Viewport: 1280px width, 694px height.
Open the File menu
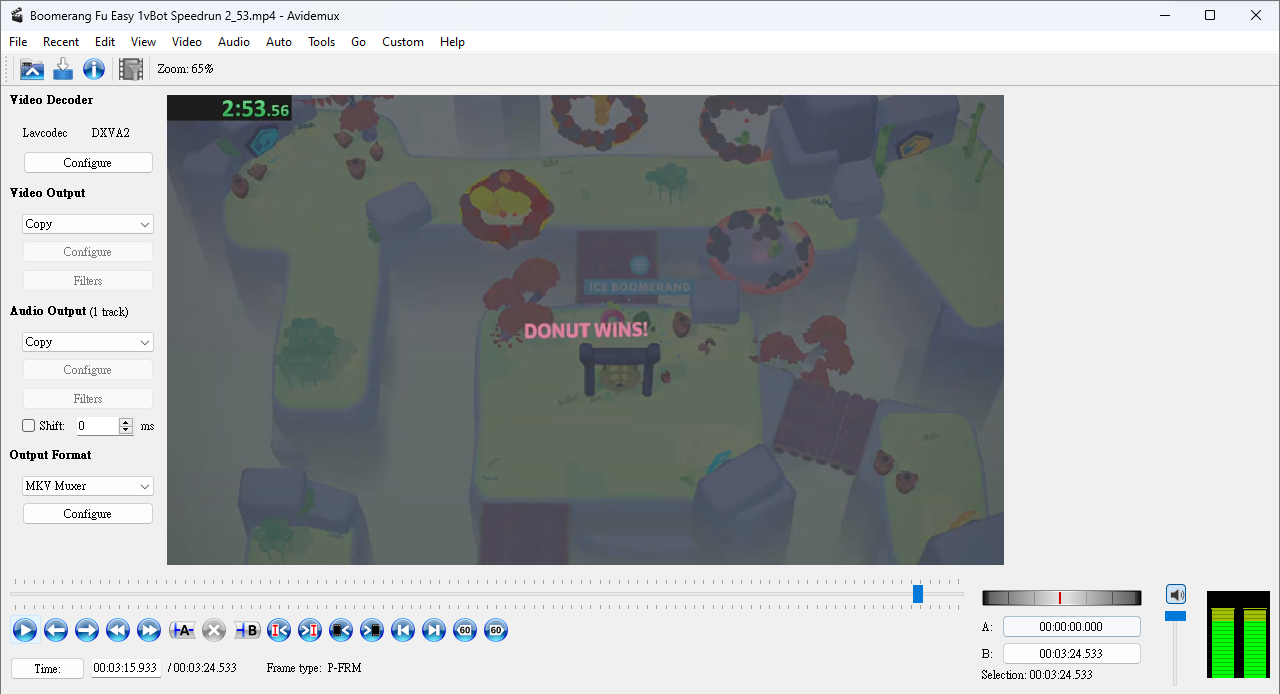[18, 42]
